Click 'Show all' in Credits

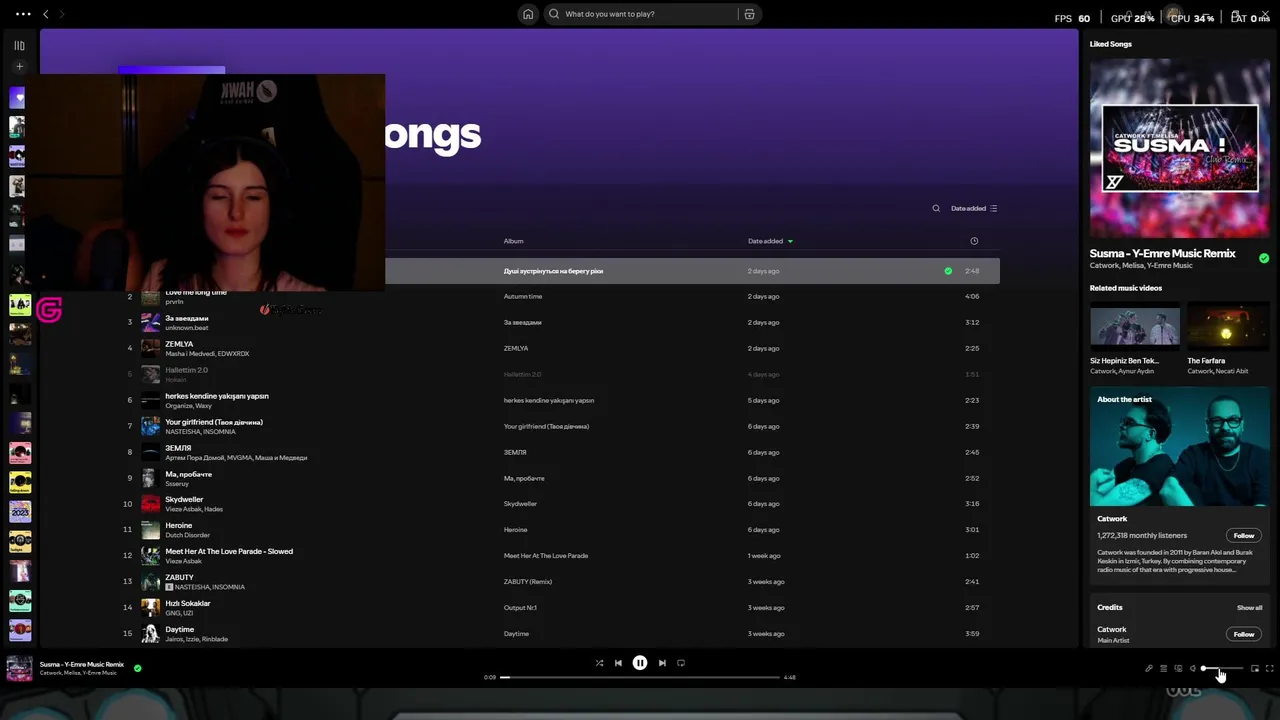point(1249,607)
